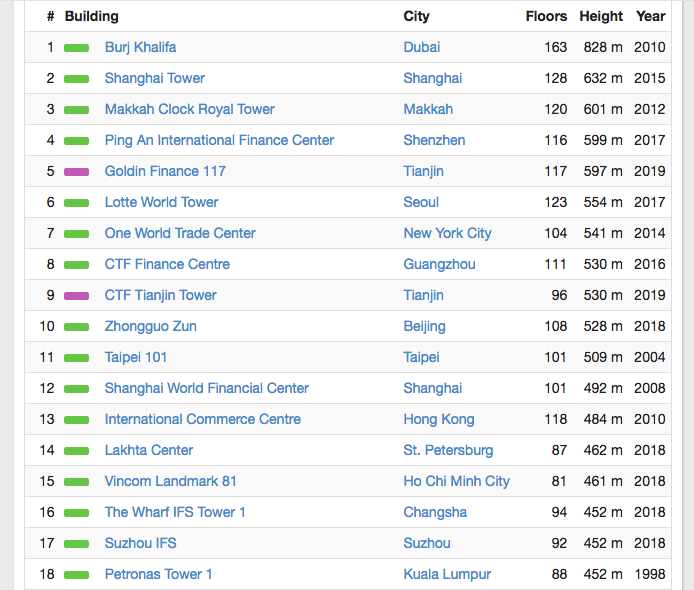The image size is (694, 590).
Task: Click the Dubai city link
Action: point(421,47)
